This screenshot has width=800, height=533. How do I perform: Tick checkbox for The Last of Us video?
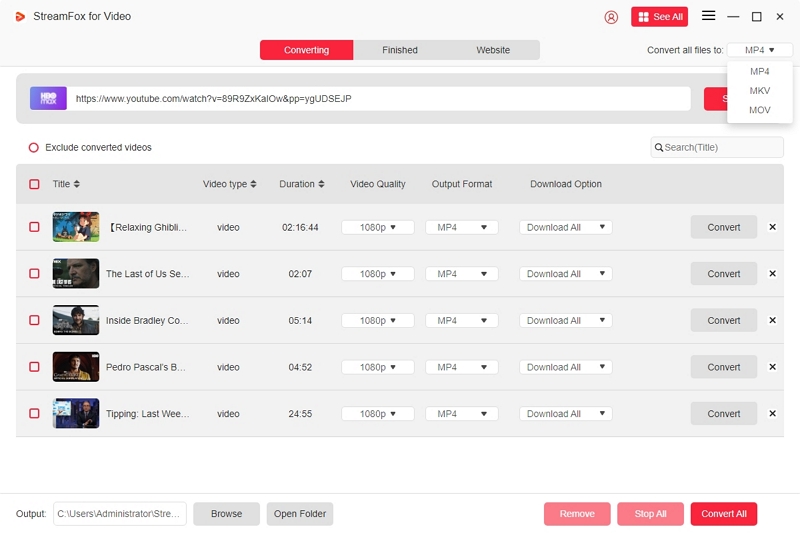coord(34,274)
